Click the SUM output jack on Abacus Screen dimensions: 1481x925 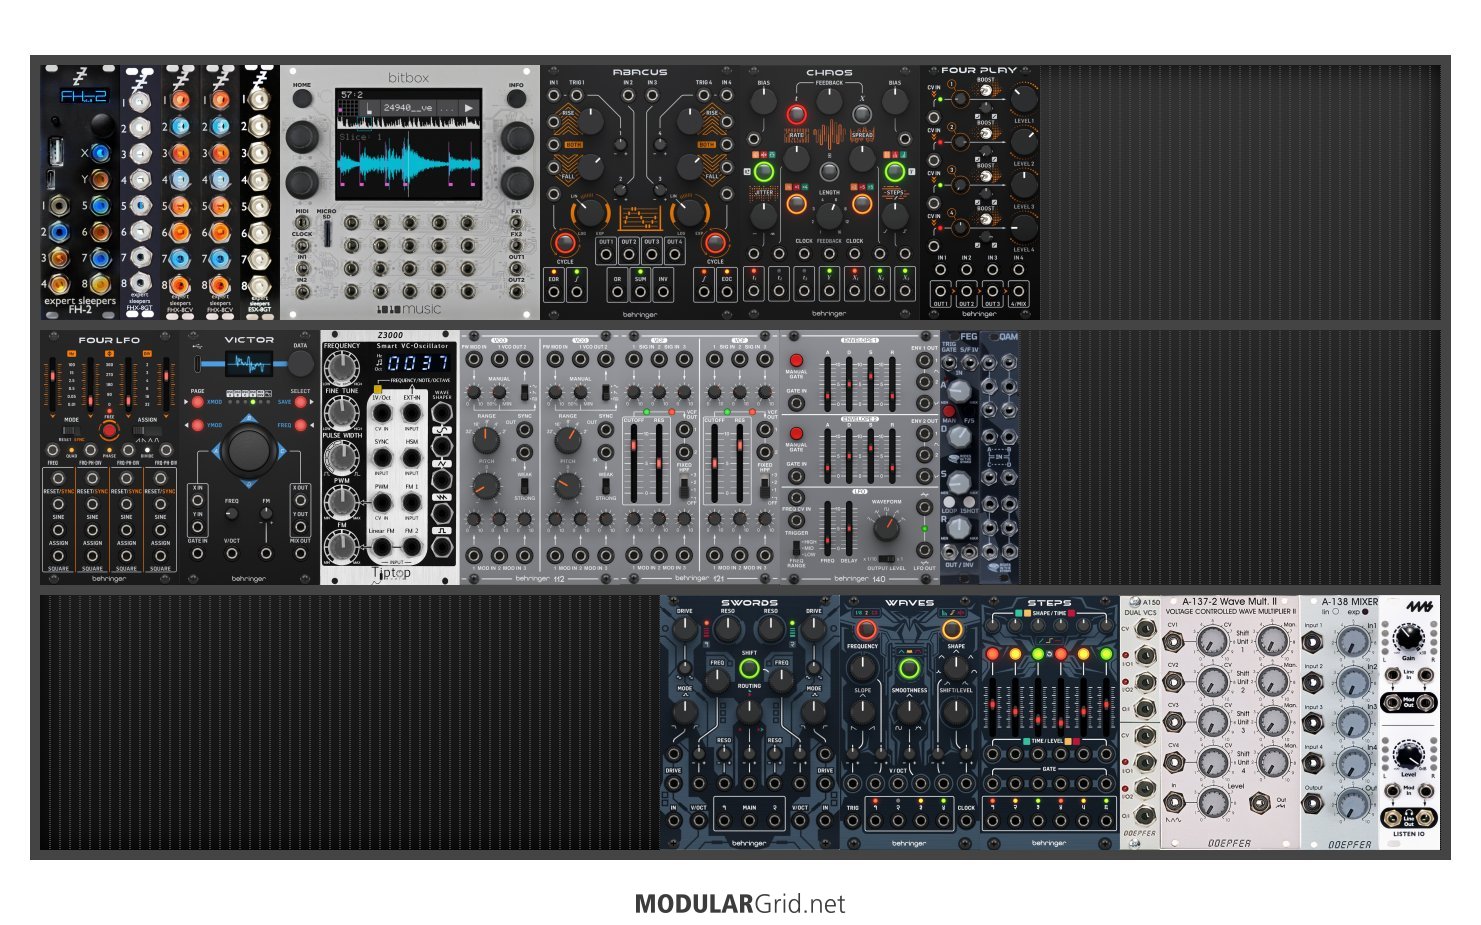pyautogui.click(x=640, y=289)
